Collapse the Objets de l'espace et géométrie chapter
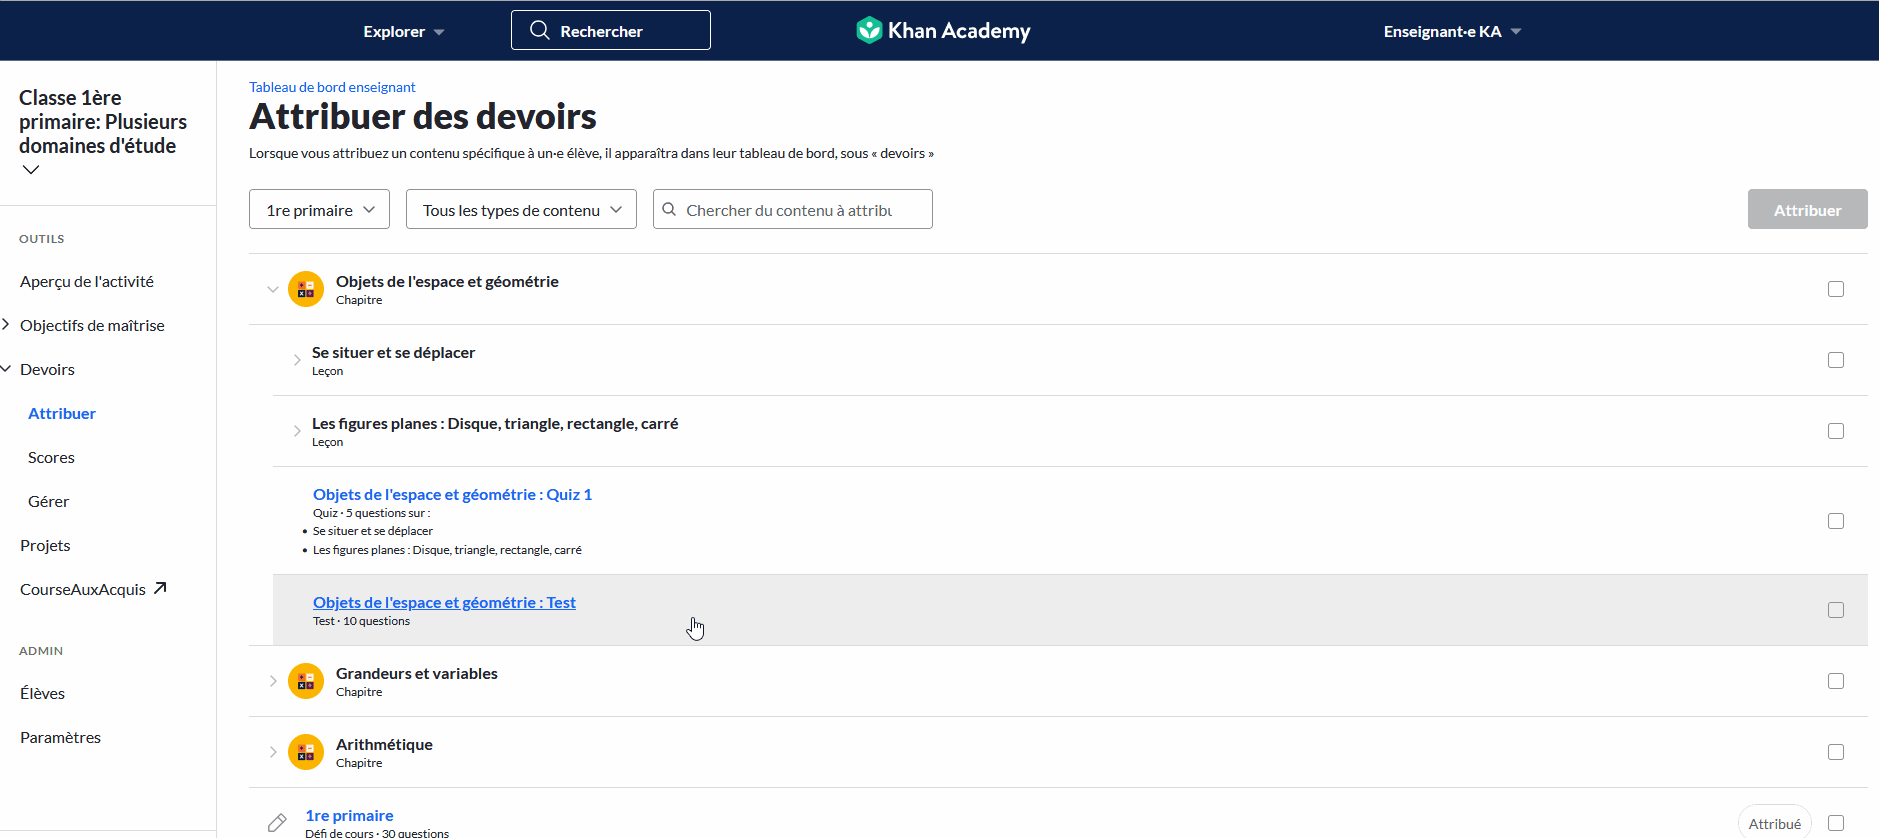The image size is (1879, 838). click(272, 289)
